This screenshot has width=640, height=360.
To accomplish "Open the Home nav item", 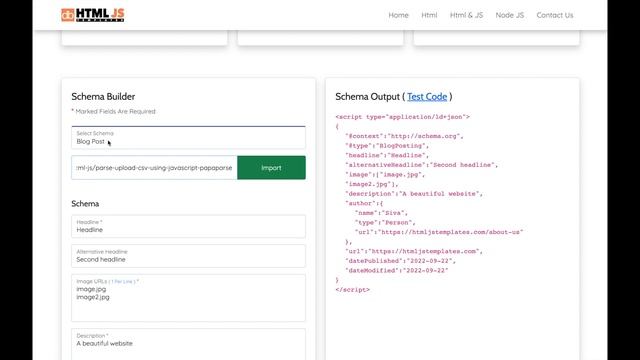I will [398, 15].
